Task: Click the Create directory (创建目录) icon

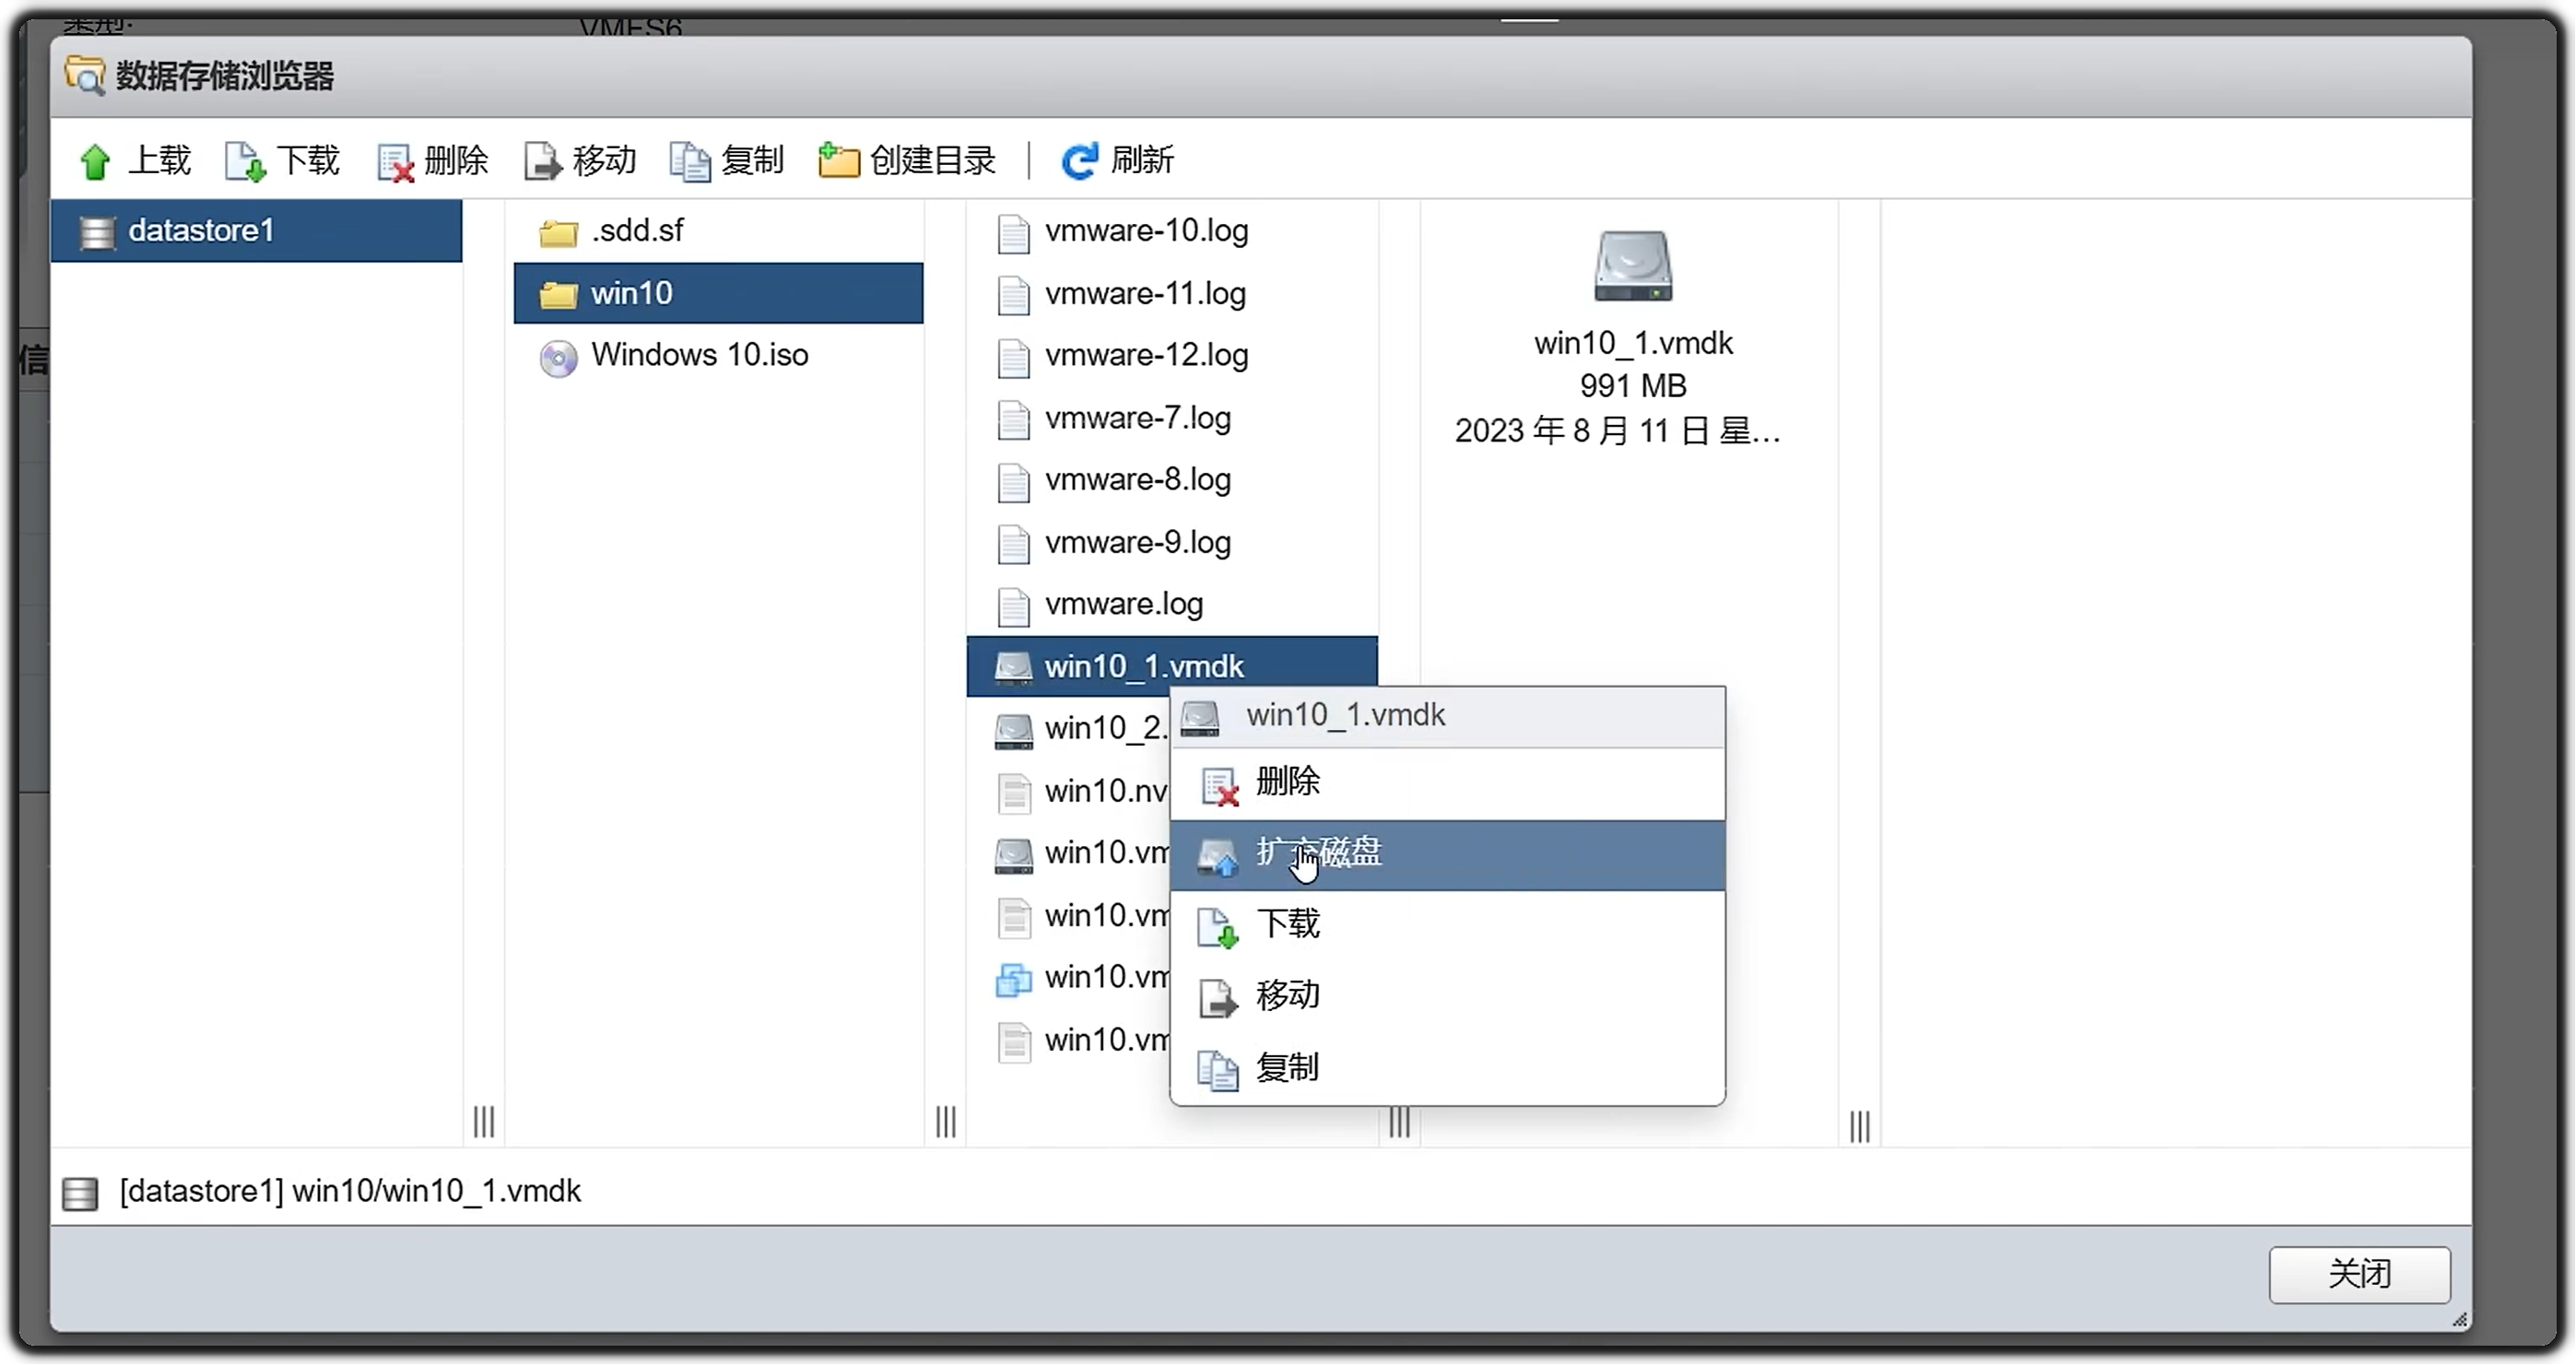Action: (838, 161)
